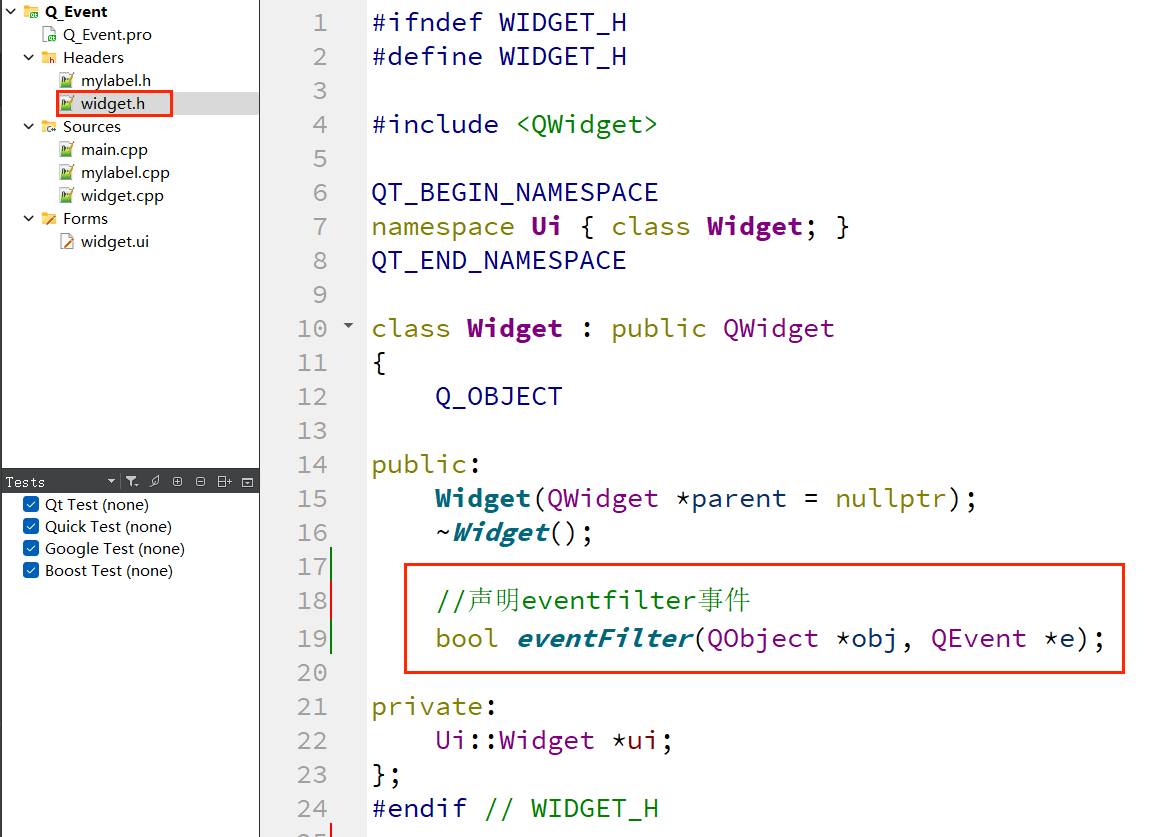Click line number 10 in the gutter

point(312,329)
